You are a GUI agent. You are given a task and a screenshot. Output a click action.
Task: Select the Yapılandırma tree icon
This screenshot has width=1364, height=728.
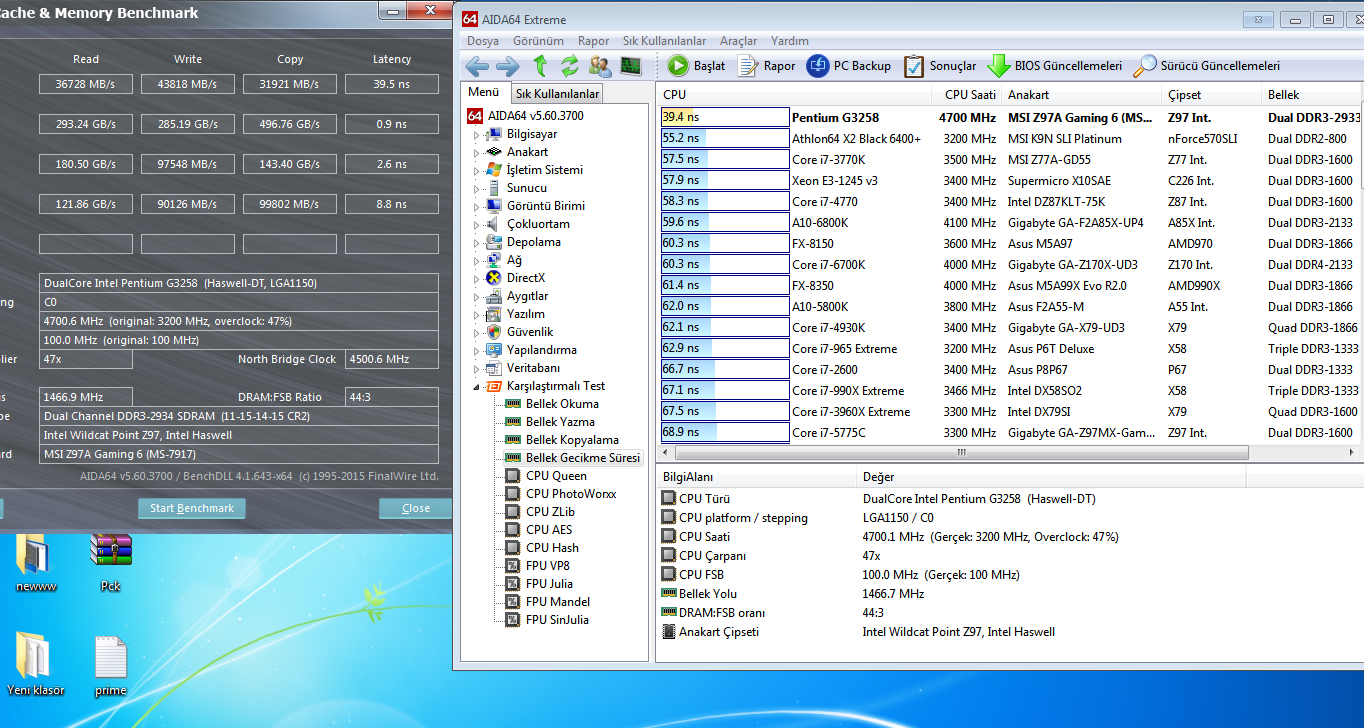(x=493, y=350)
